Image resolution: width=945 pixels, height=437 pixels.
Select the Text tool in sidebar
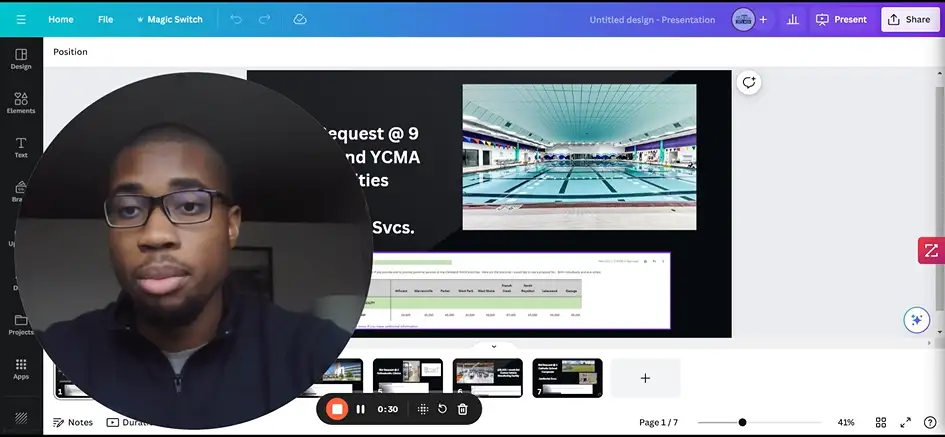point(21,147)
